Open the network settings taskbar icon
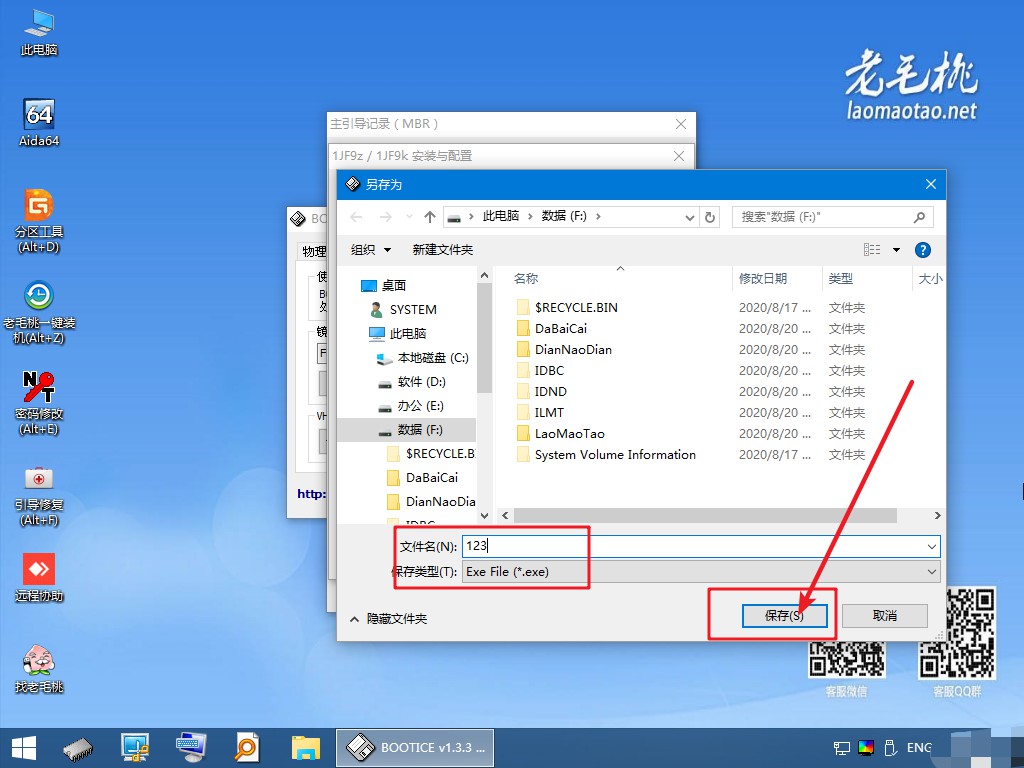This screenshot has height=768, width=1024. [135, 748]
